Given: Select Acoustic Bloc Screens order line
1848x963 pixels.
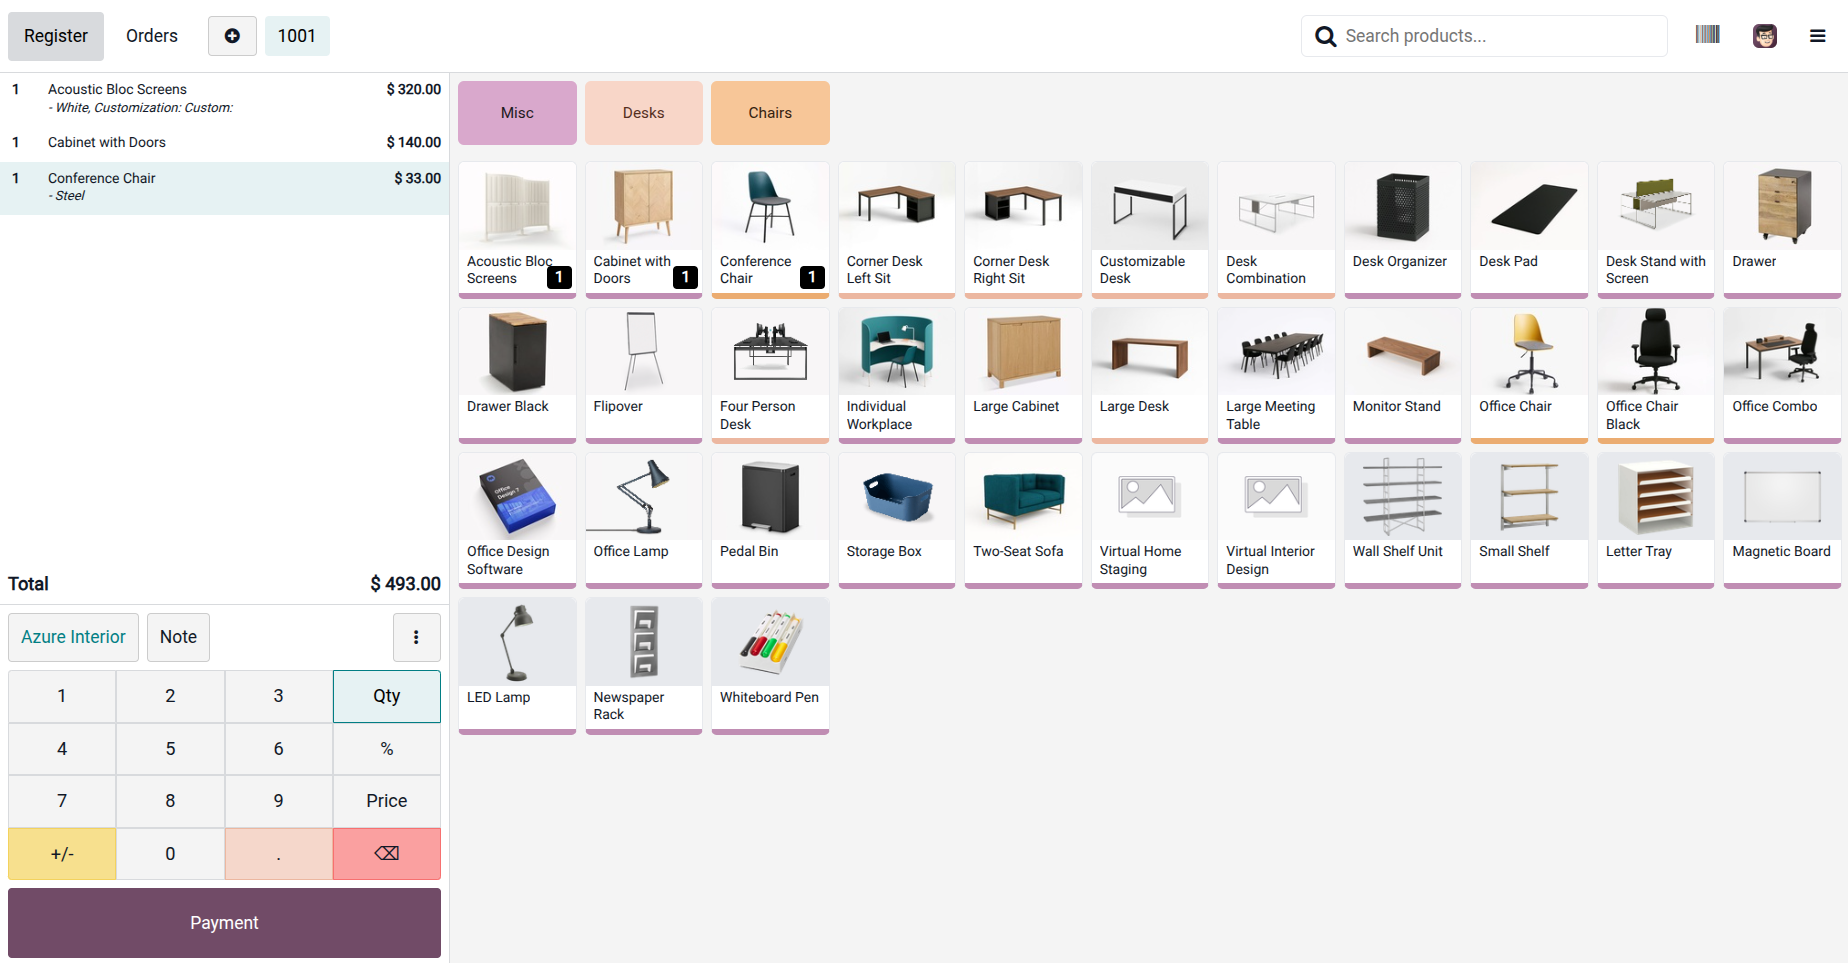Looking at the screenshot, I should point(224,98).
